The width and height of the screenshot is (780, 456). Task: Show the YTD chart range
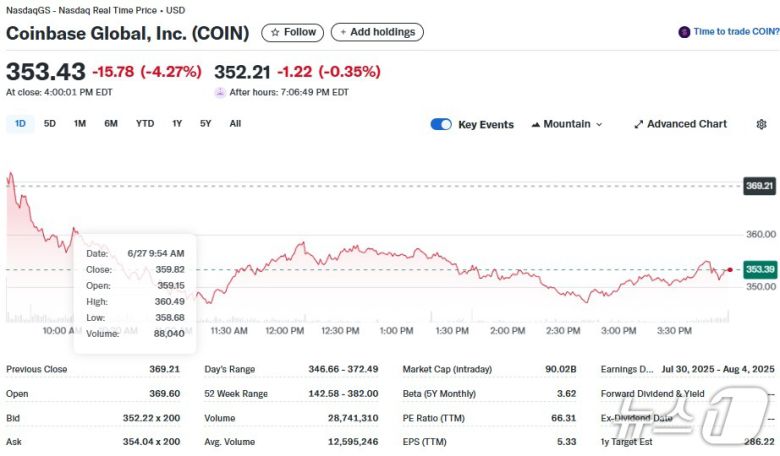point(145,124)
